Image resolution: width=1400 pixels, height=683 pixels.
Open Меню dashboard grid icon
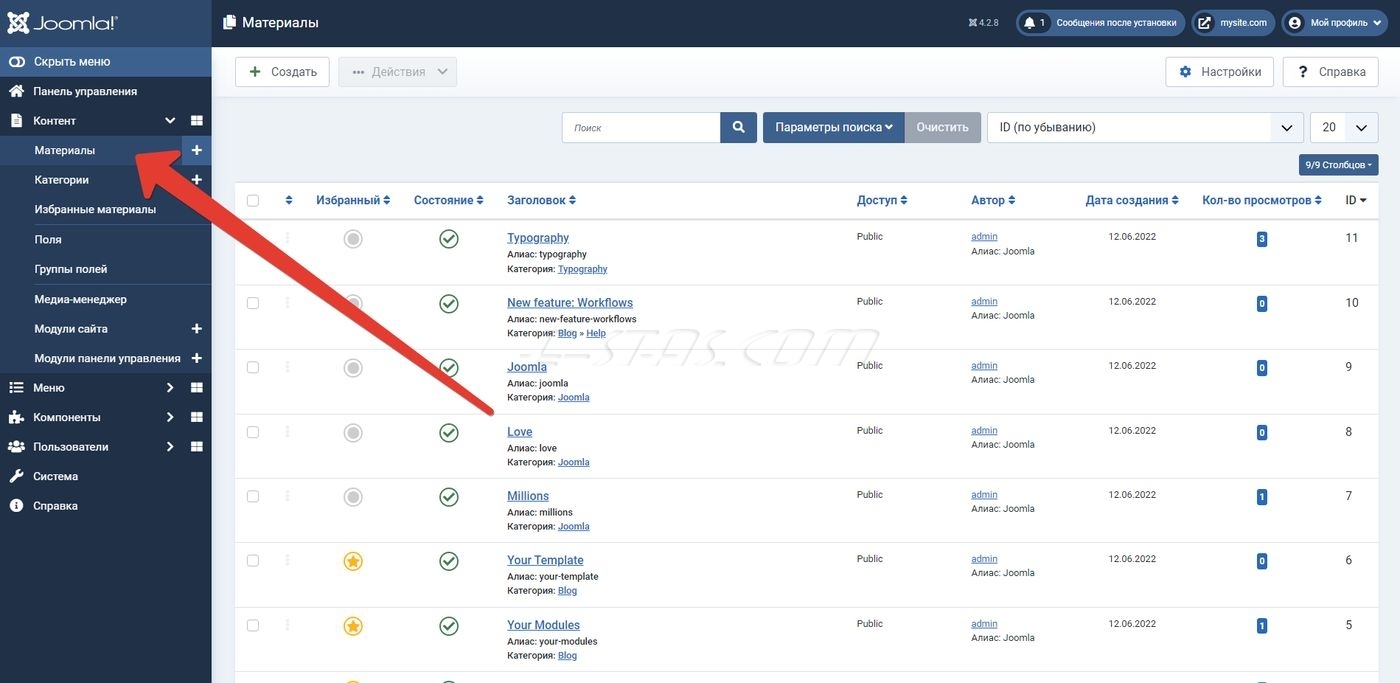click(x=197, y=388)
